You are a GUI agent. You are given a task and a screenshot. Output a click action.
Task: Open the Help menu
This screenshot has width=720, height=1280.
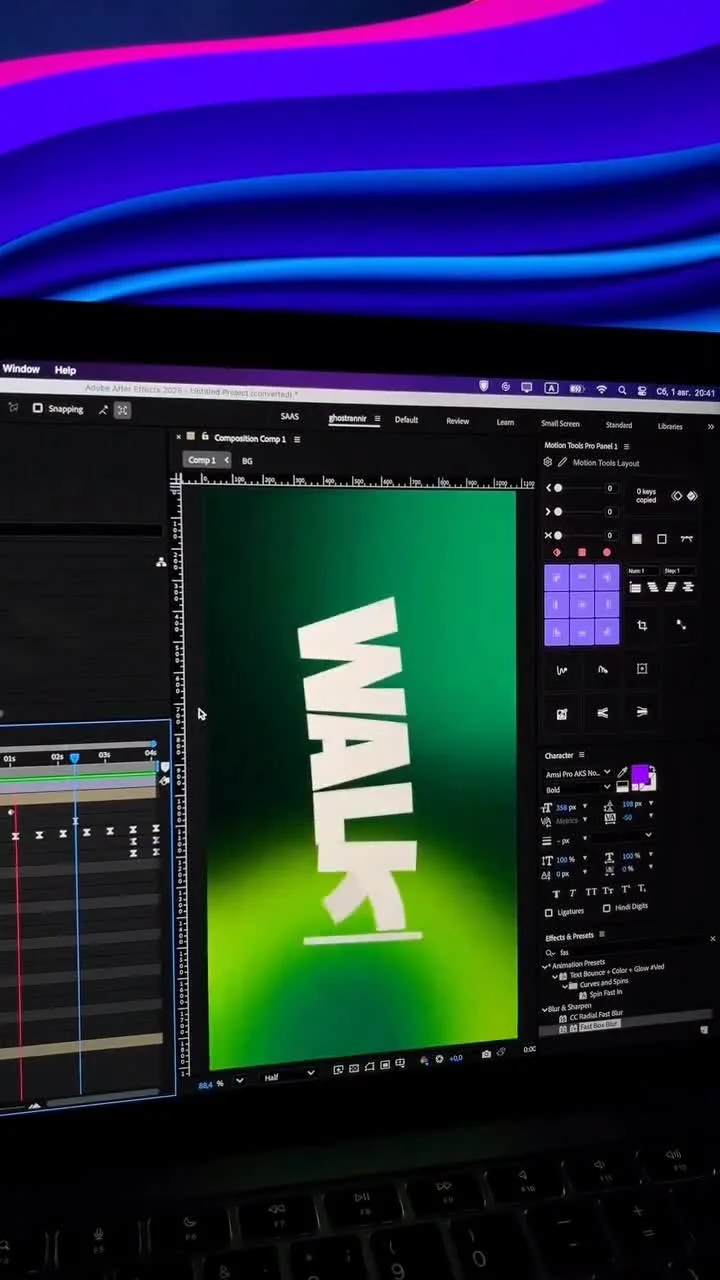pyautogui.click(x=65, y=370)
